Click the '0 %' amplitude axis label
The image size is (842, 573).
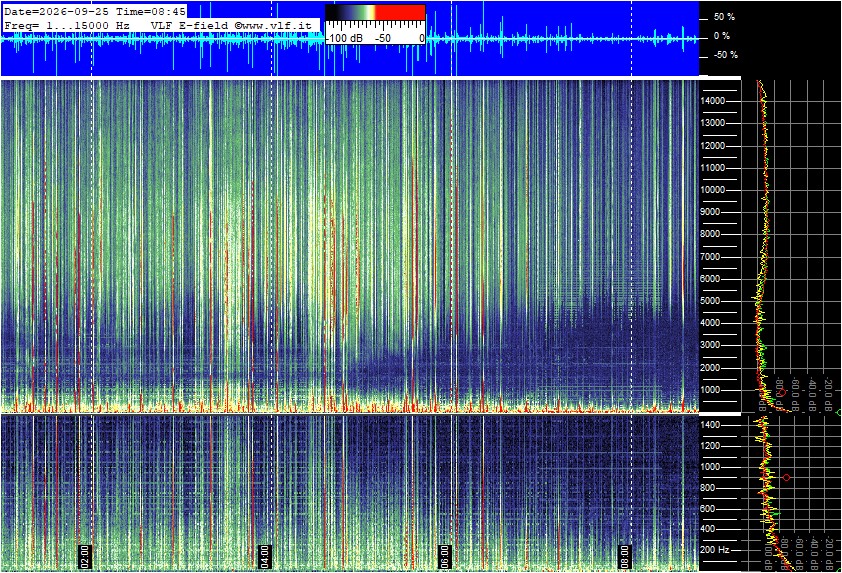(x=722, y=36)
